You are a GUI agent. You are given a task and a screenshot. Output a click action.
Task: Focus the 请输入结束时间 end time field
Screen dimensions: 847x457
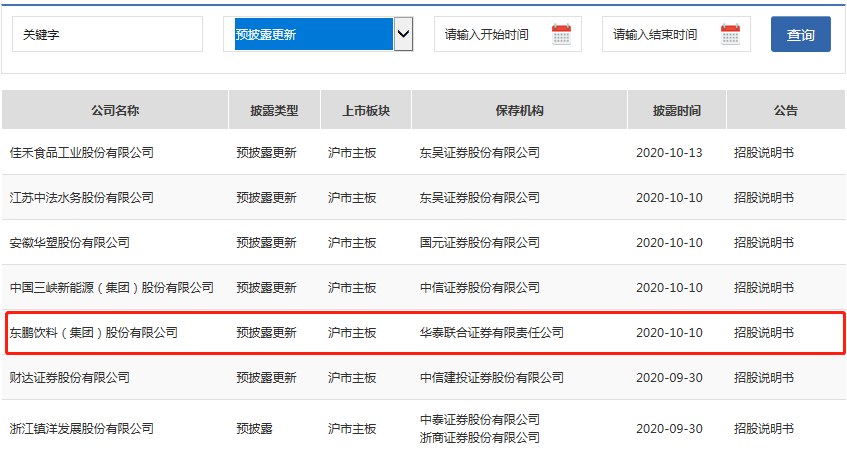point(676,34)
